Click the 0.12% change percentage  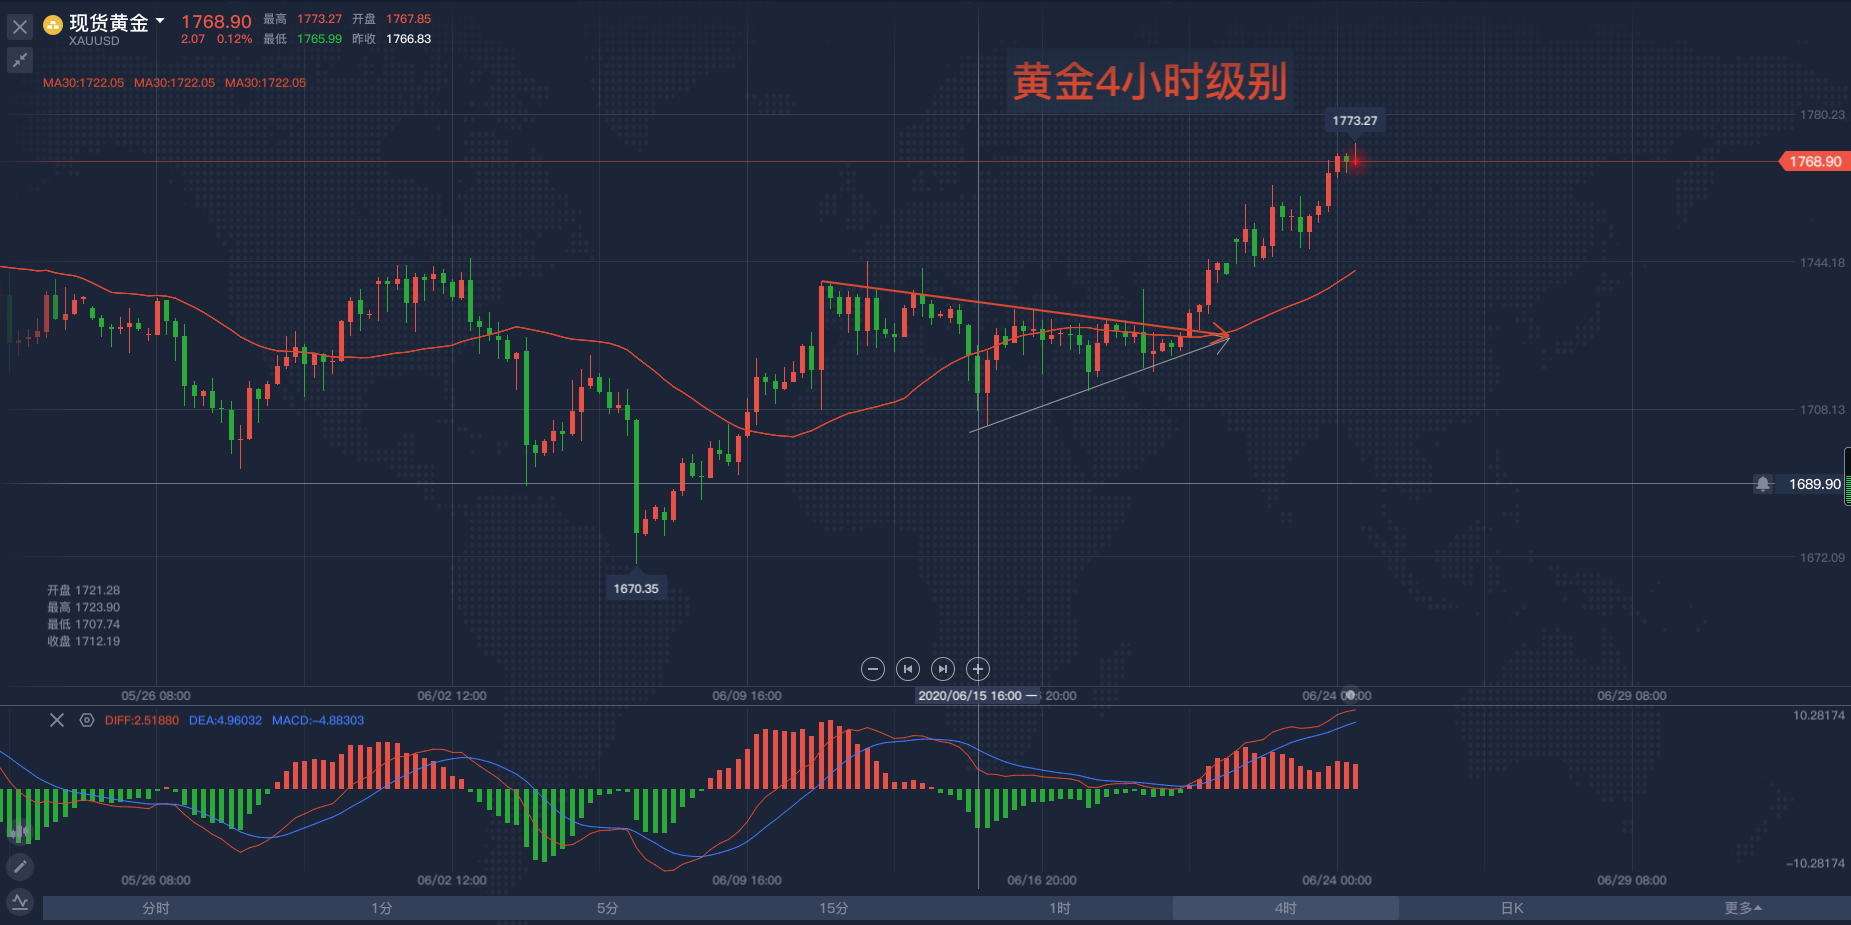click(234, 39)
